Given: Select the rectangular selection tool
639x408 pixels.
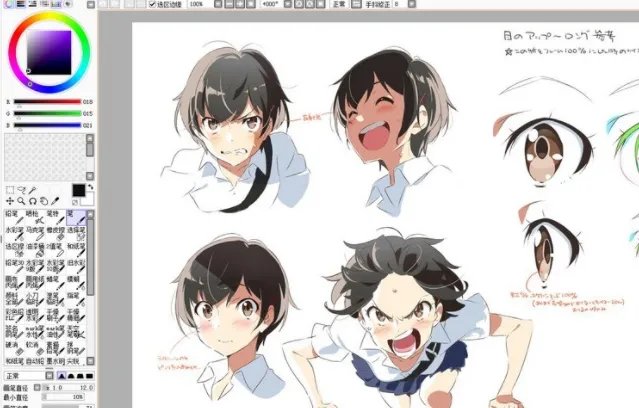Looking at the screenshot, I should point(8,189).
